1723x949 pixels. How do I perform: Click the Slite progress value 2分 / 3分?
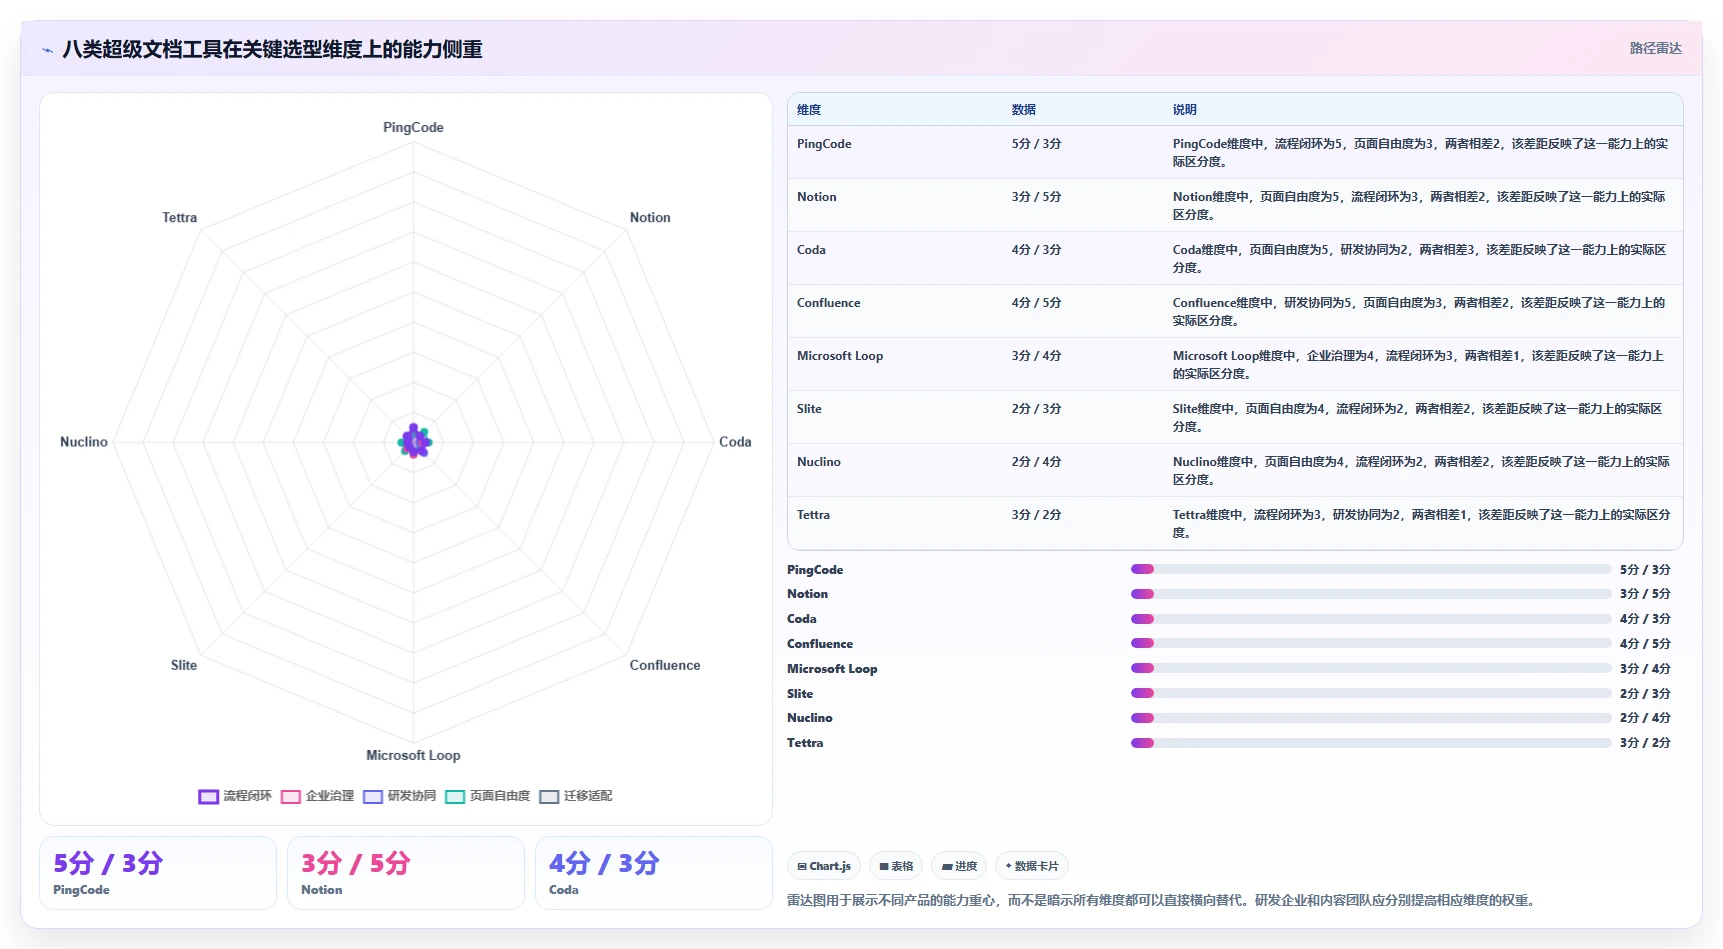1645,694
